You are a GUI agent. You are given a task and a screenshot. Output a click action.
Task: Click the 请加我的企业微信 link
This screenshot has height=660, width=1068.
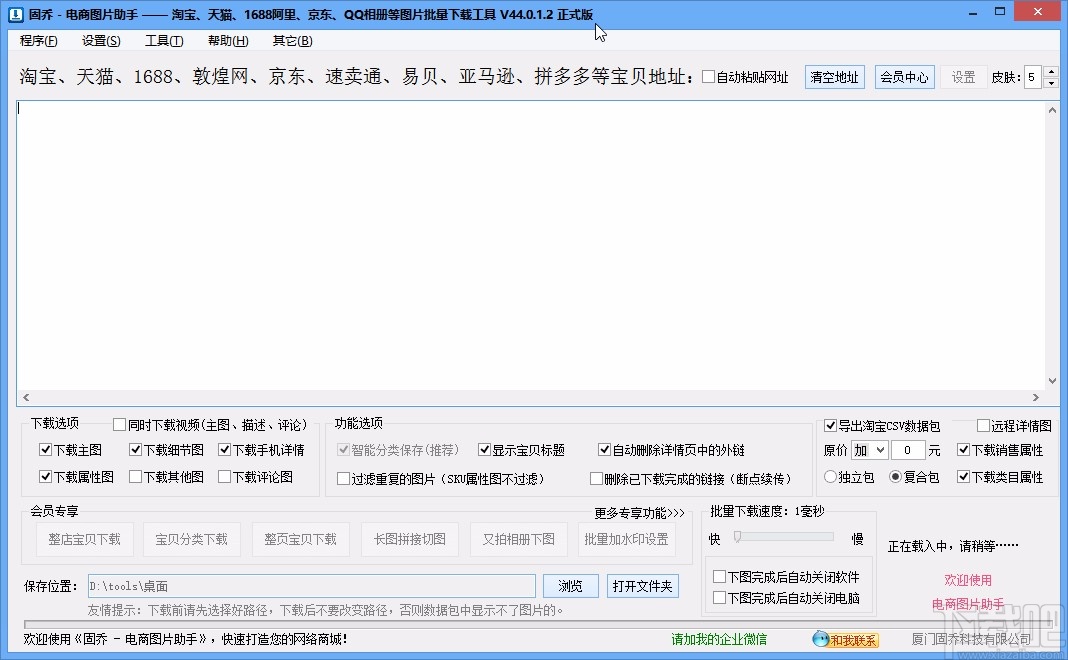720,639
